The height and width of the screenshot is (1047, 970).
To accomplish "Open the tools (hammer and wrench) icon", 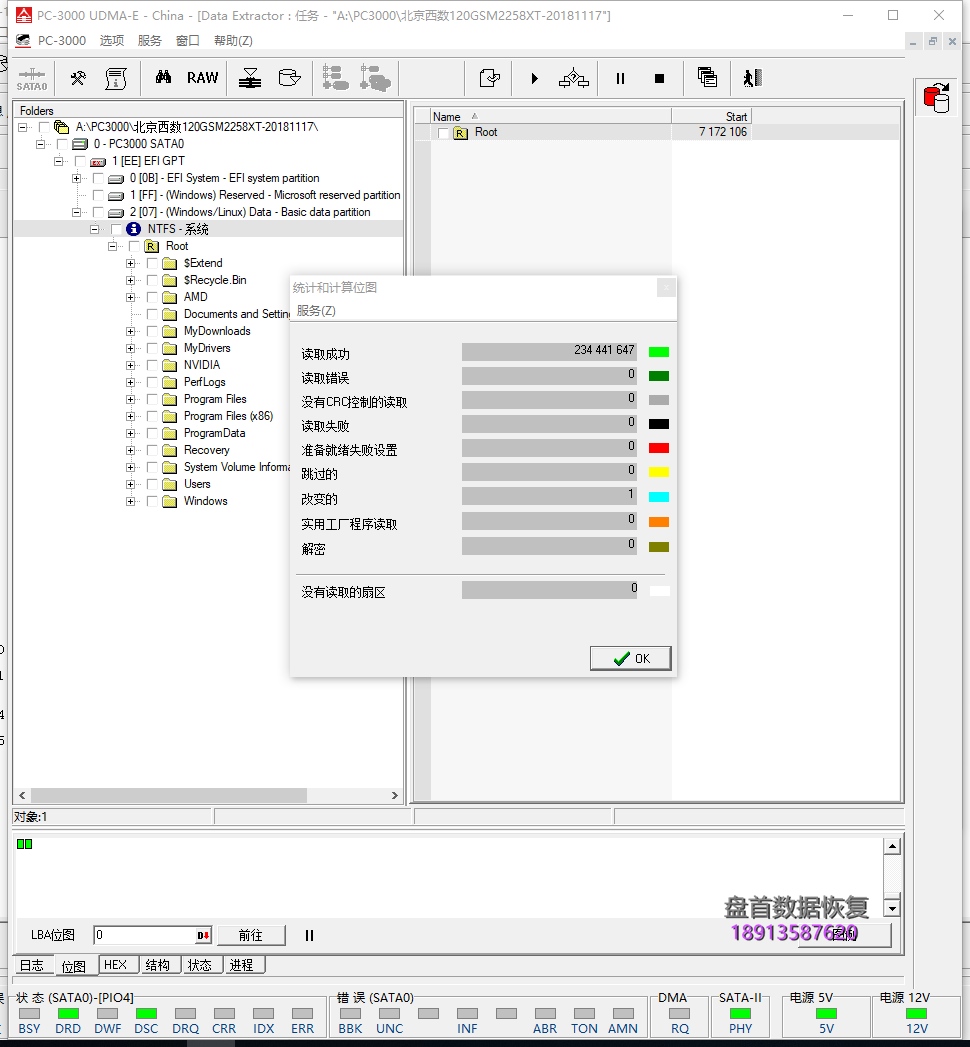I will pyautogui.click(x=78, y=78).
